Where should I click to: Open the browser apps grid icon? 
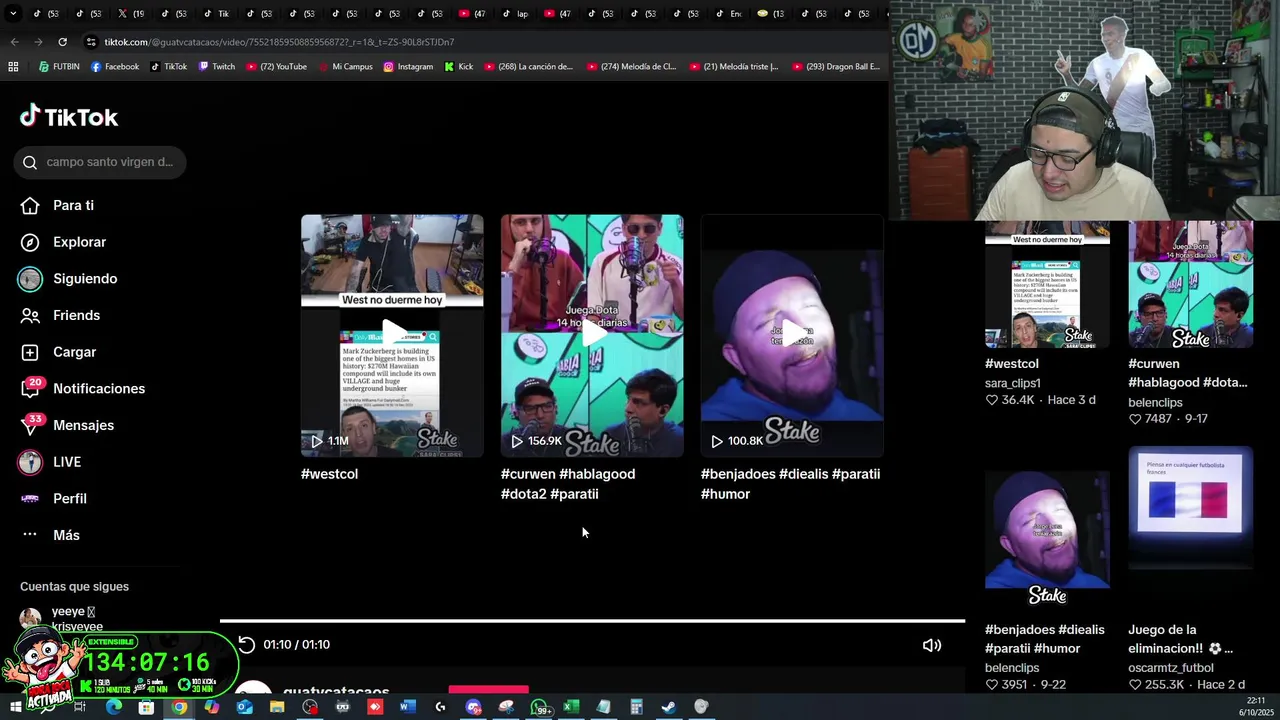pyautogui.click(x=13, y=67)
